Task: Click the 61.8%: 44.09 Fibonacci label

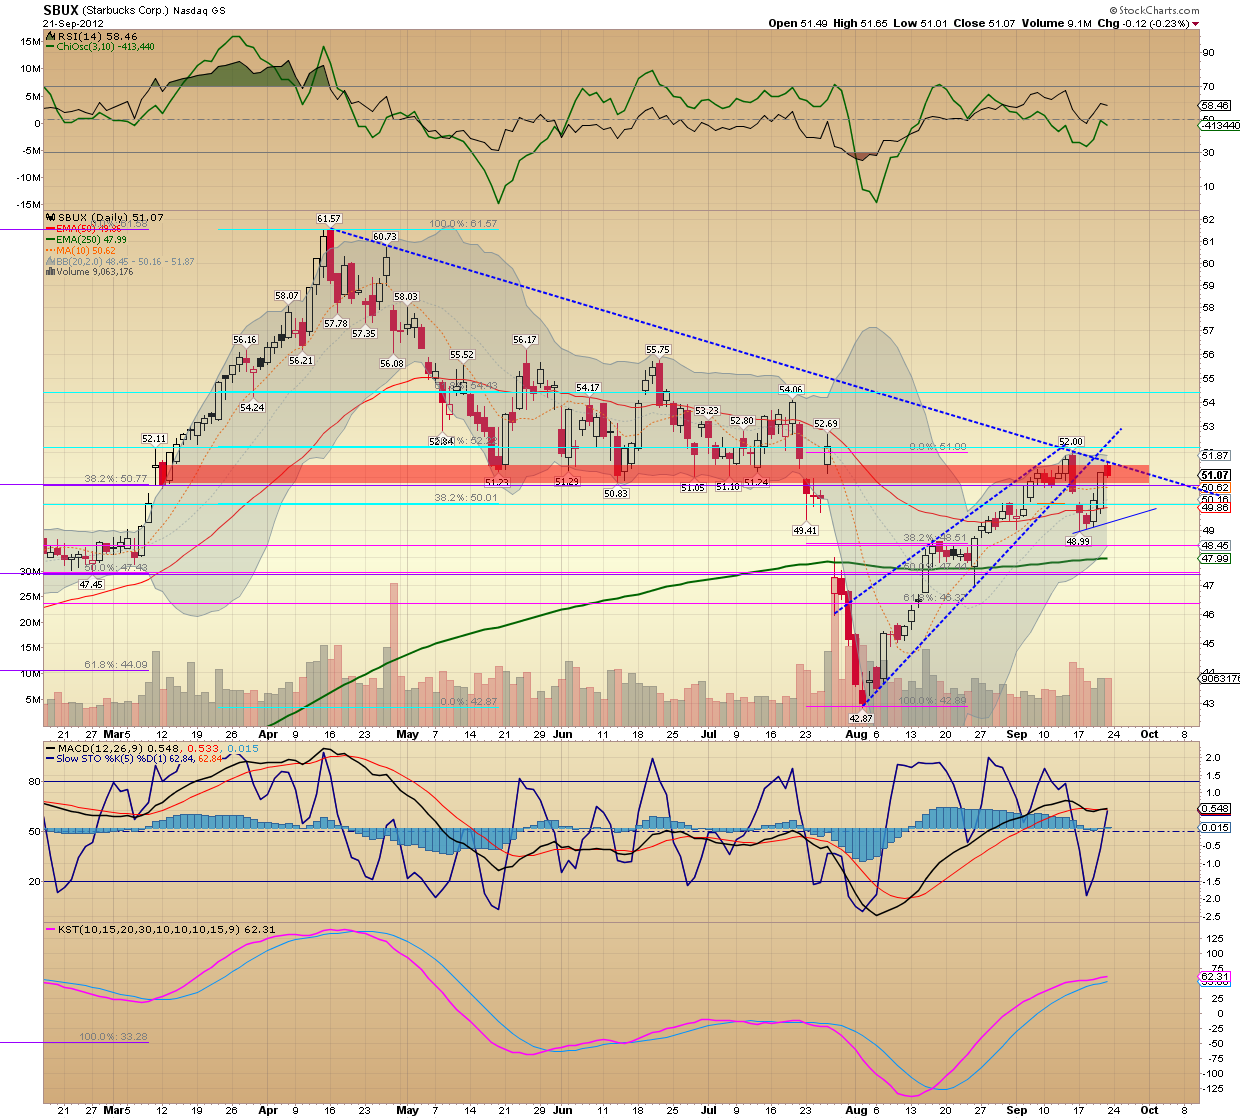Action: pos(116,665)
